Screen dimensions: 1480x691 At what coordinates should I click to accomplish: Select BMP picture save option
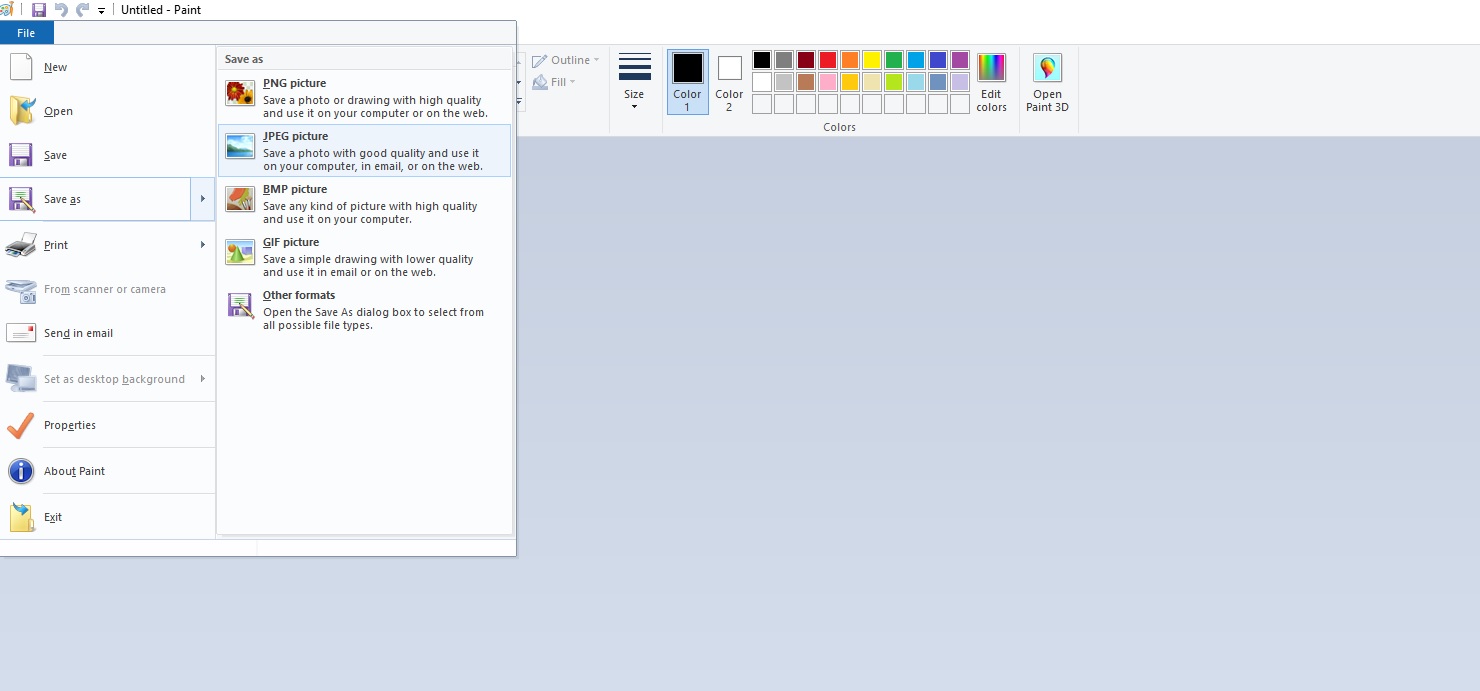364,204
